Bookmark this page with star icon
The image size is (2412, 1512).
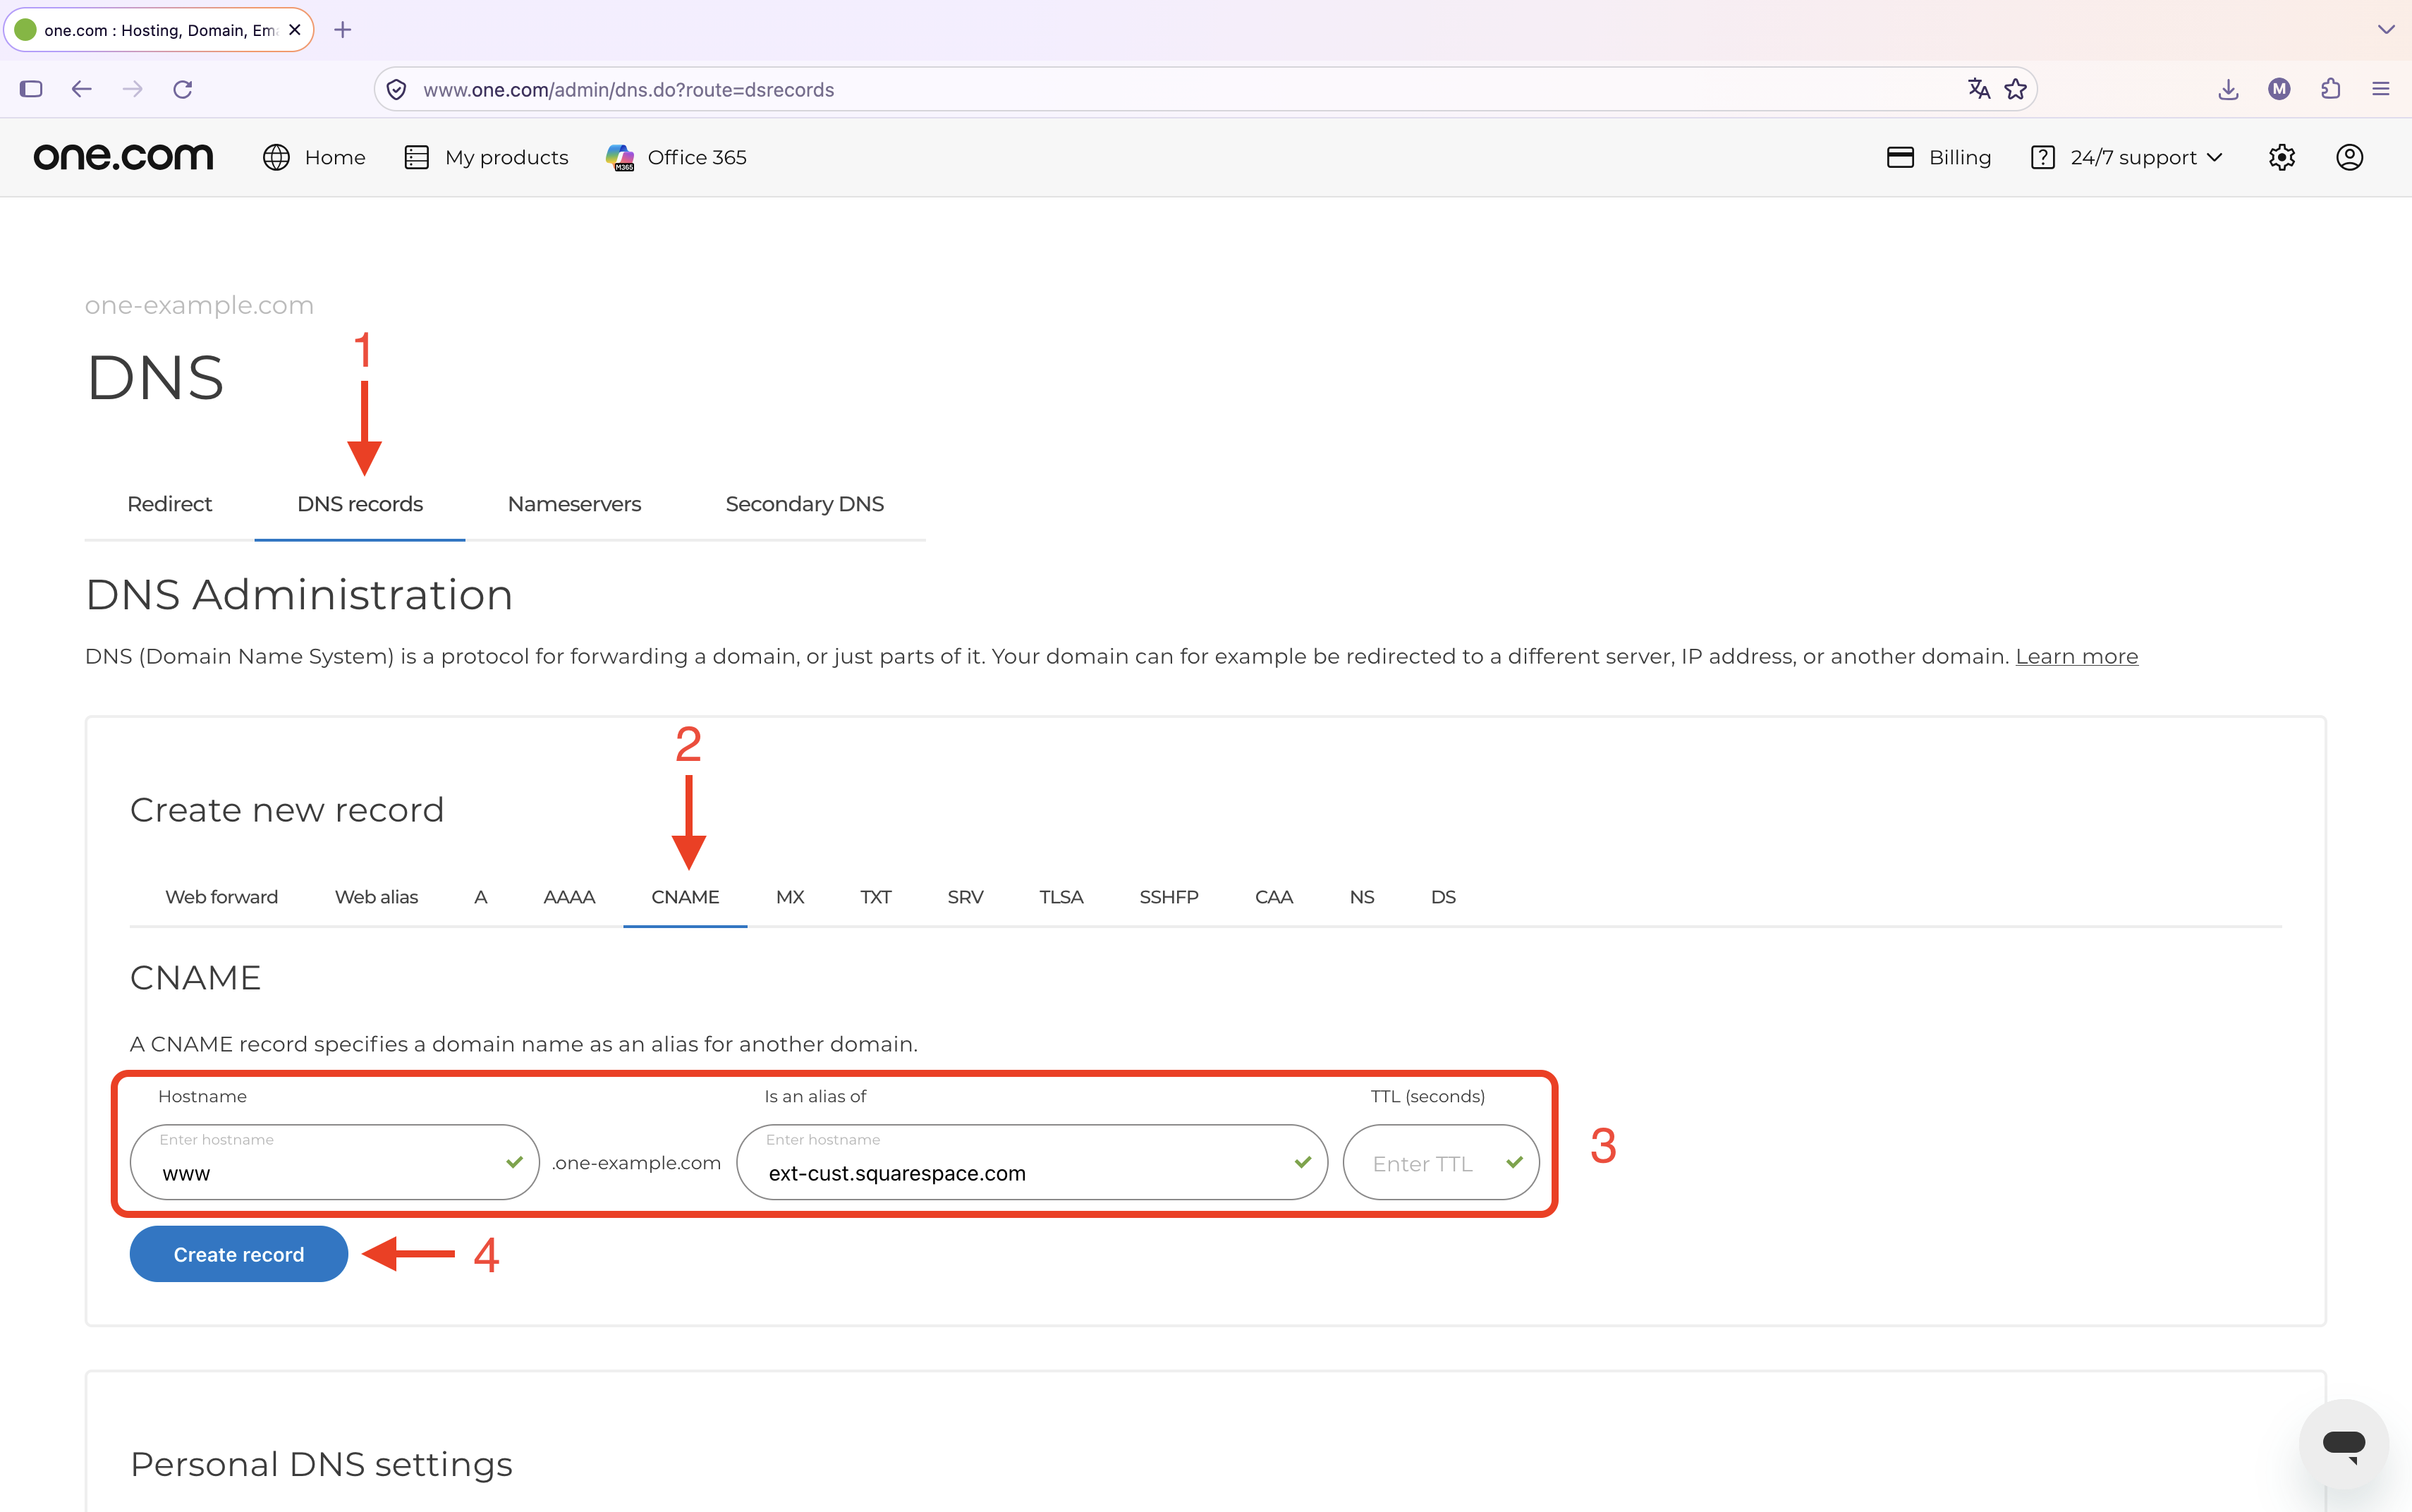coord(2015,89)
